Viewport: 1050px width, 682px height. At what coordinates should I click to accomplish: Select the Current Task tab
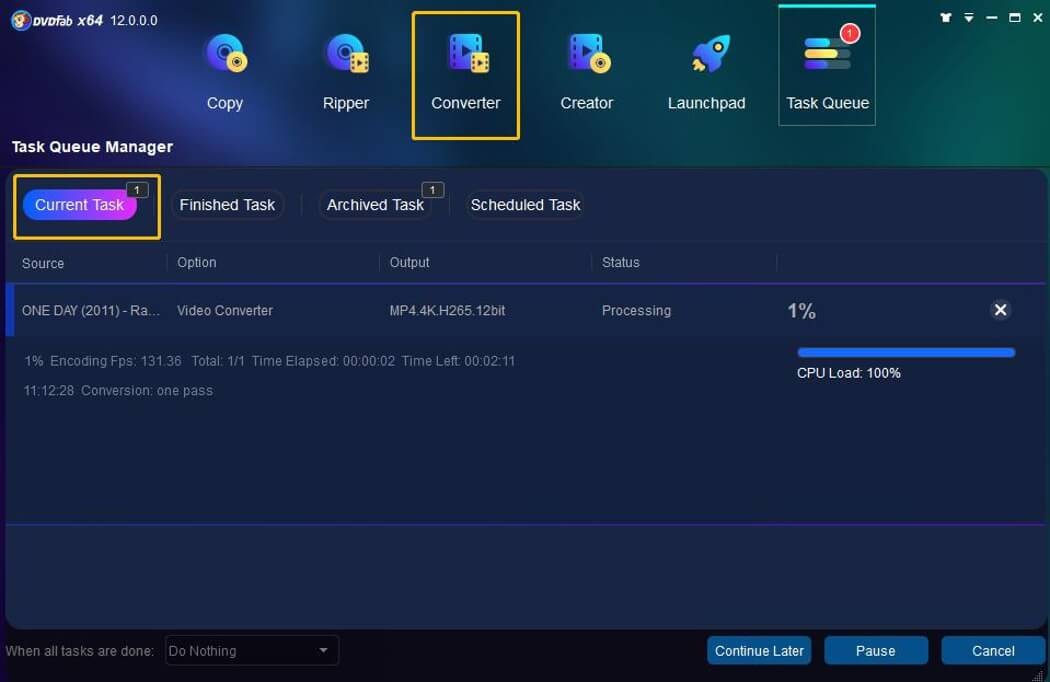coord(79,204)
